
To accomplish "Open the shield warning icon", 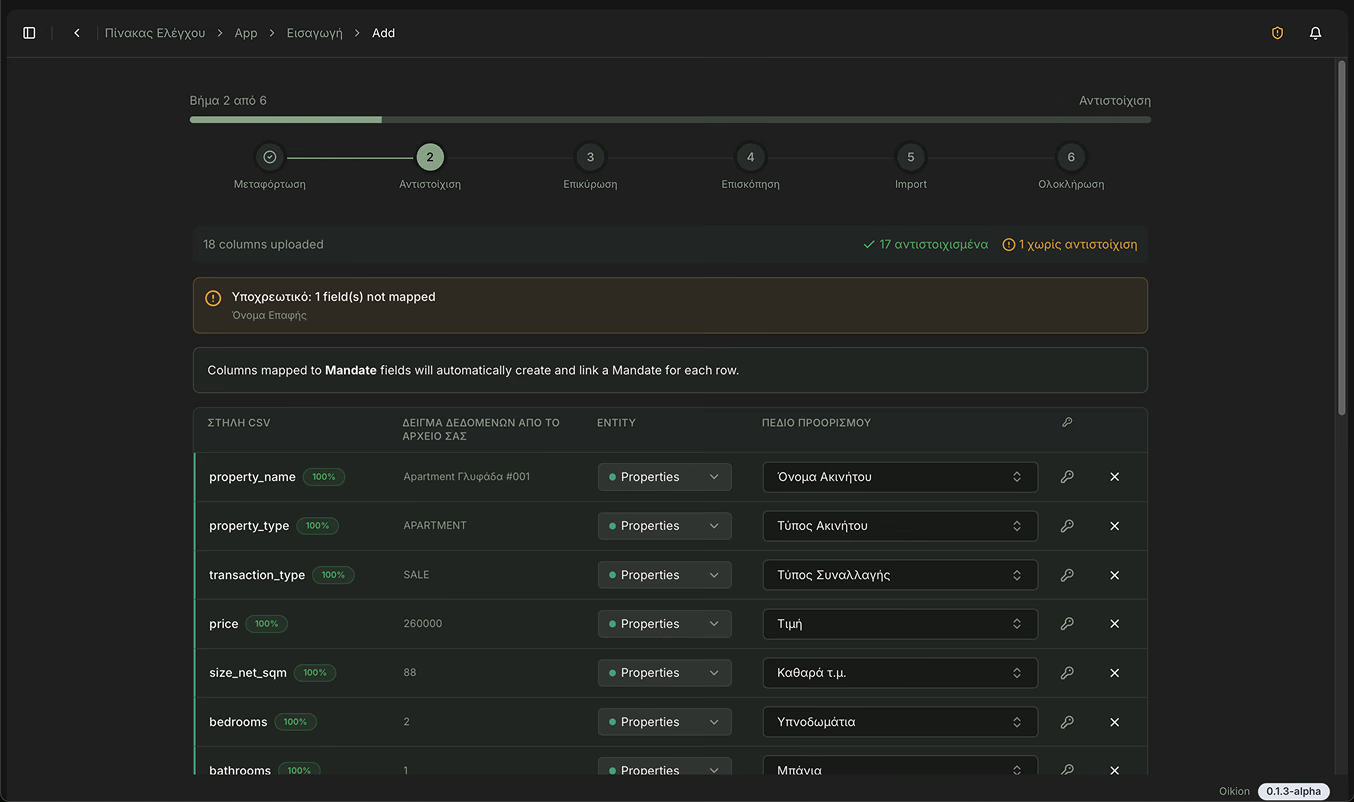I will tap(1277, 33).
